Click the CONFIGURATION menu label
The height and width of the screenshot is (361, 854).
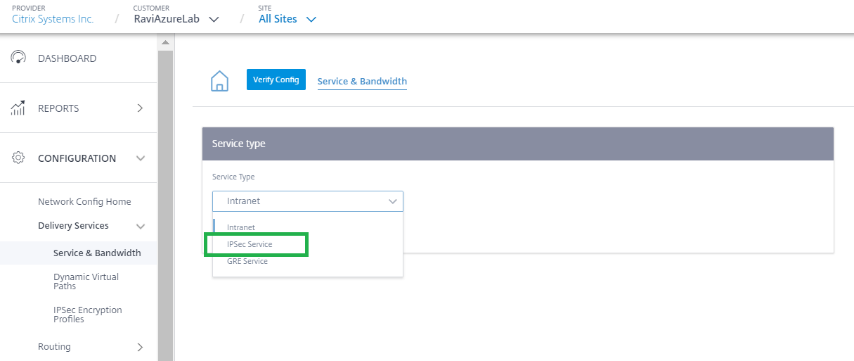[x=77, y=158]
